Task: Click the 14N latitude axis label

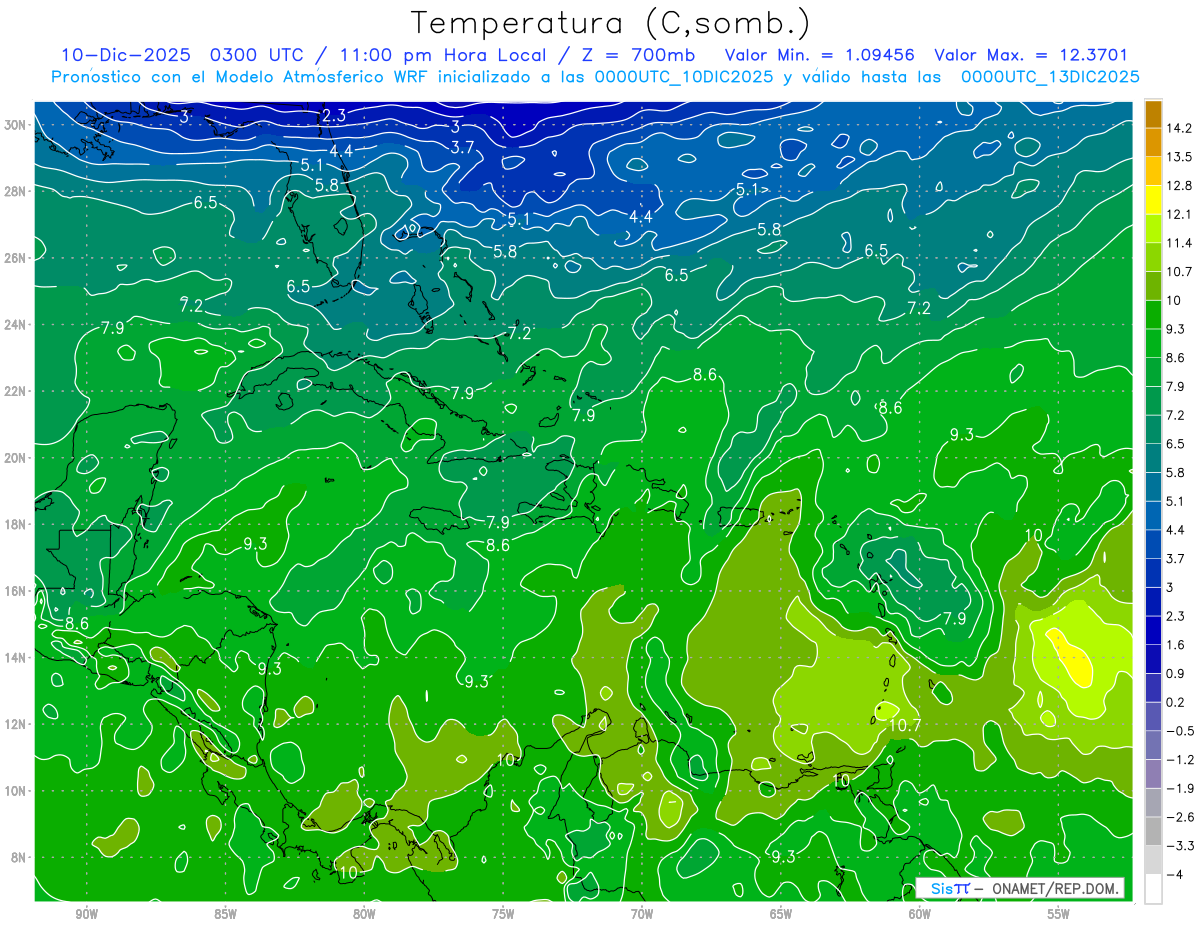Action: (x=17, y=658)
